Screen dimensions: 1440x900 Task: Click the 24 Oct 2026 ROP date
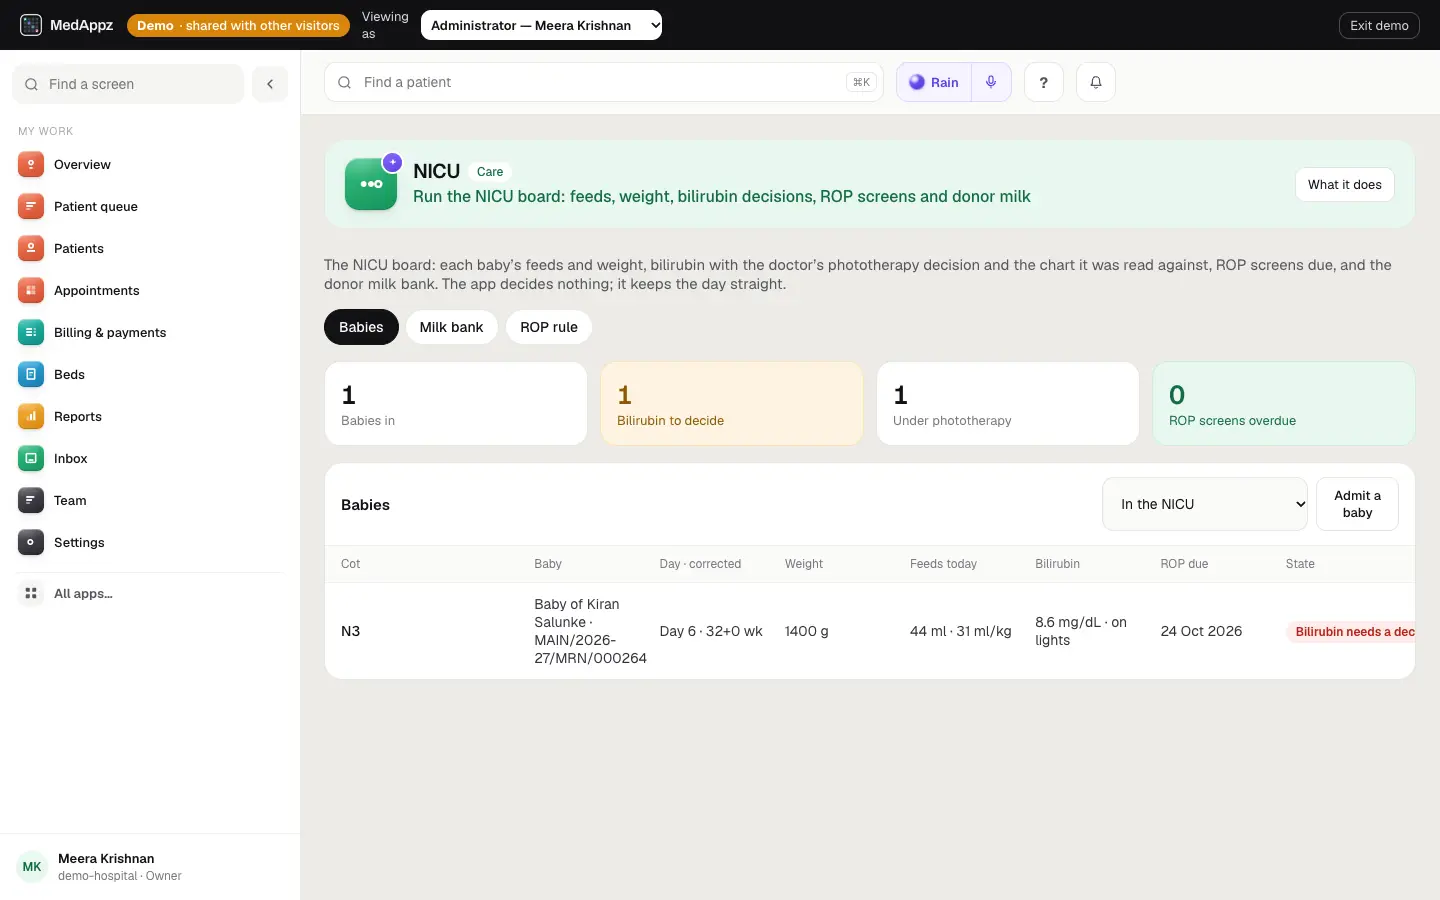point(1201,631)
